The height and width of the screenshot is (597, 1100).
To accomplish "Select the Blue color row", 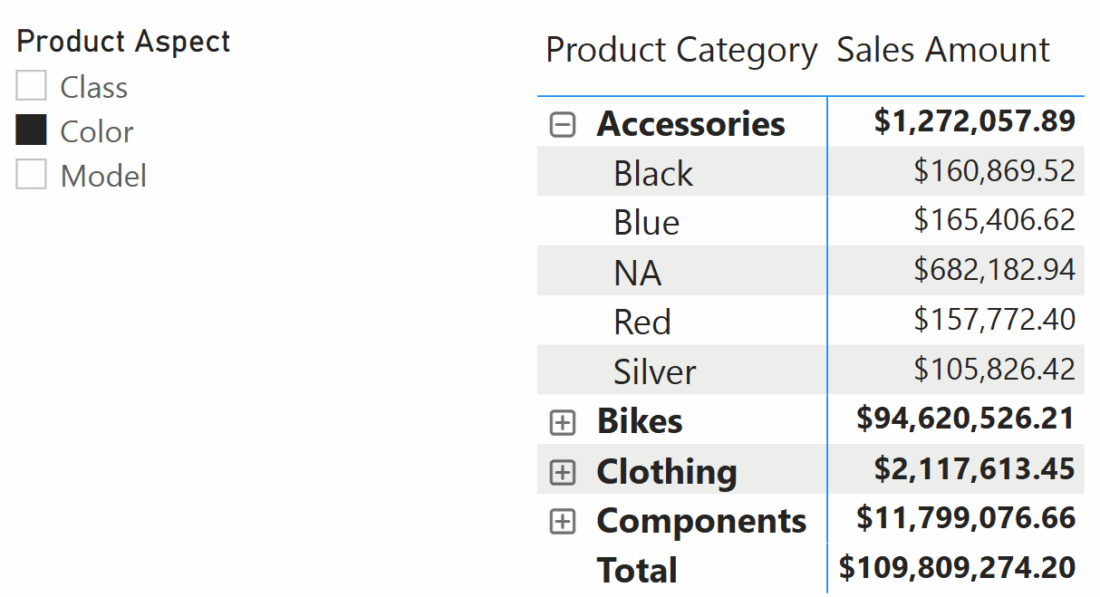I will [x=810, y=221].
